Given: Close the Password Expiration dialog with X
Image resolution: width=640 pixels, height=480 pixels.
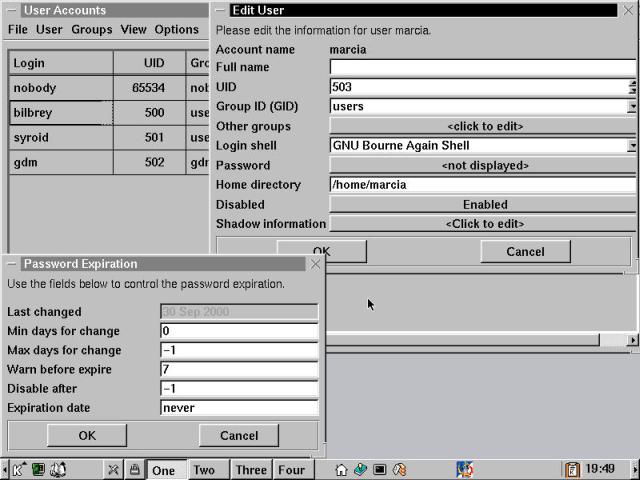Looking at the screenshot, I should tap(316, 264).
